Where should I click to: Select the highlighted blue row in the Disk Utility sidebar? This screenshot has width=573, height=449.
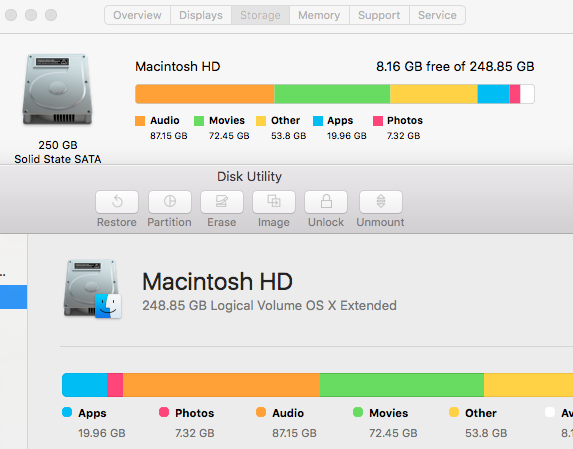coord(14,297)
